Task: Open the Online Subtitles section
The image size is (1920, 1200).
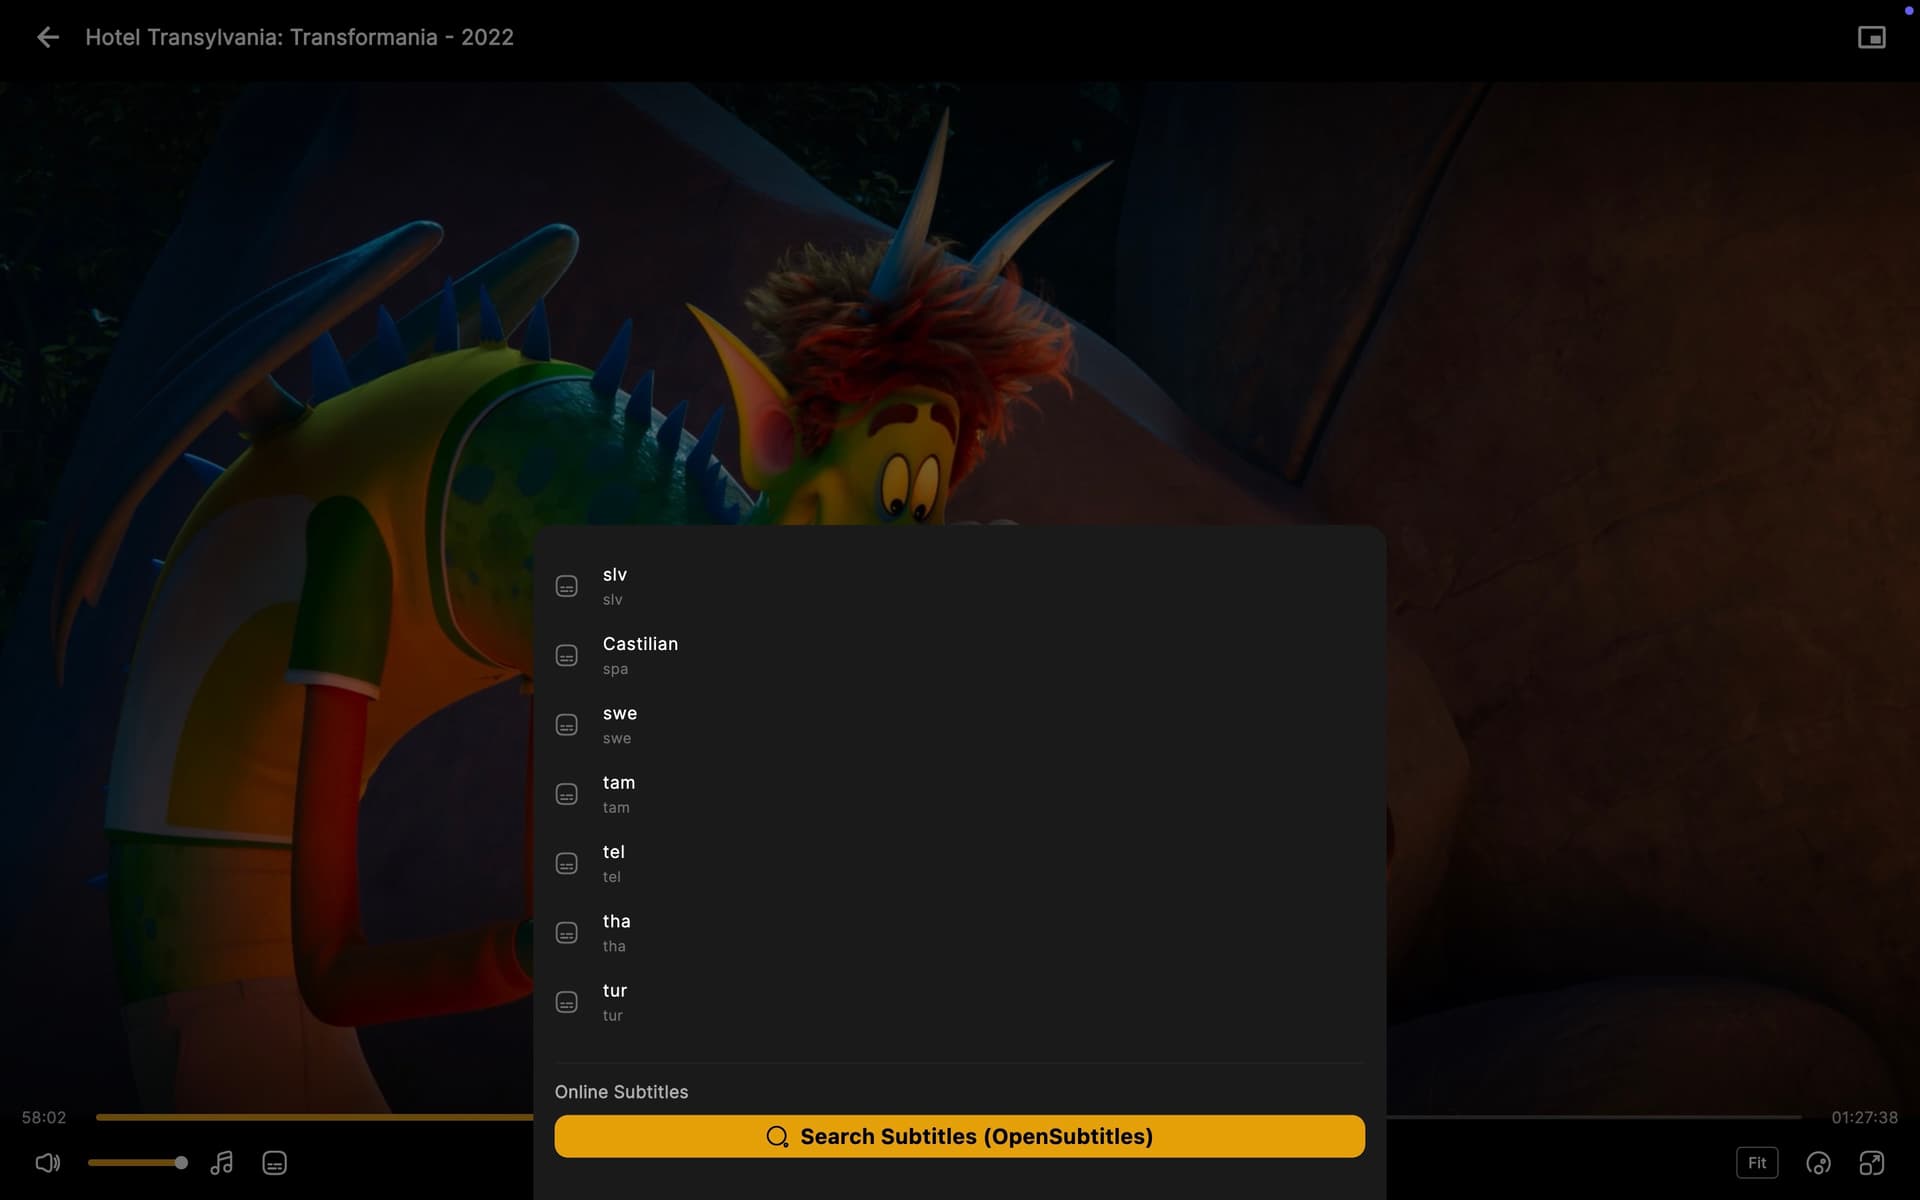Action: 622,1092
